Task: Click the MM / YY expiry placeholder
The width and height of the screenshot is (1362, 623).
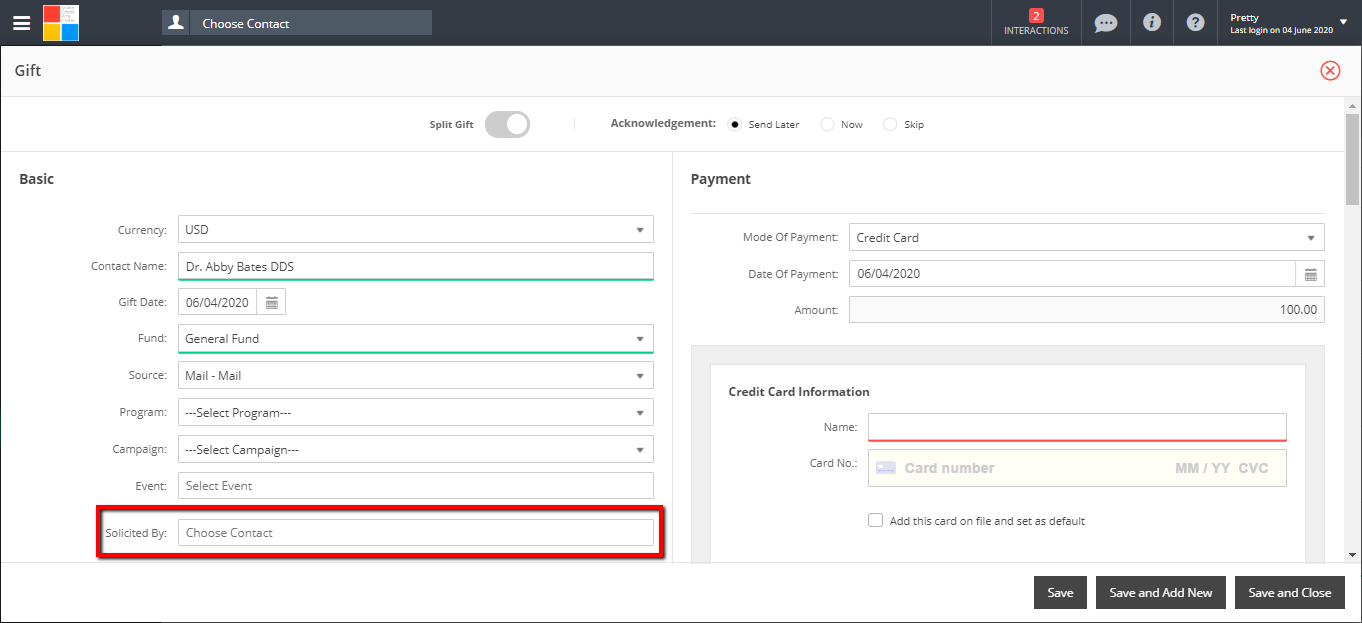Action: point(1203,468)
